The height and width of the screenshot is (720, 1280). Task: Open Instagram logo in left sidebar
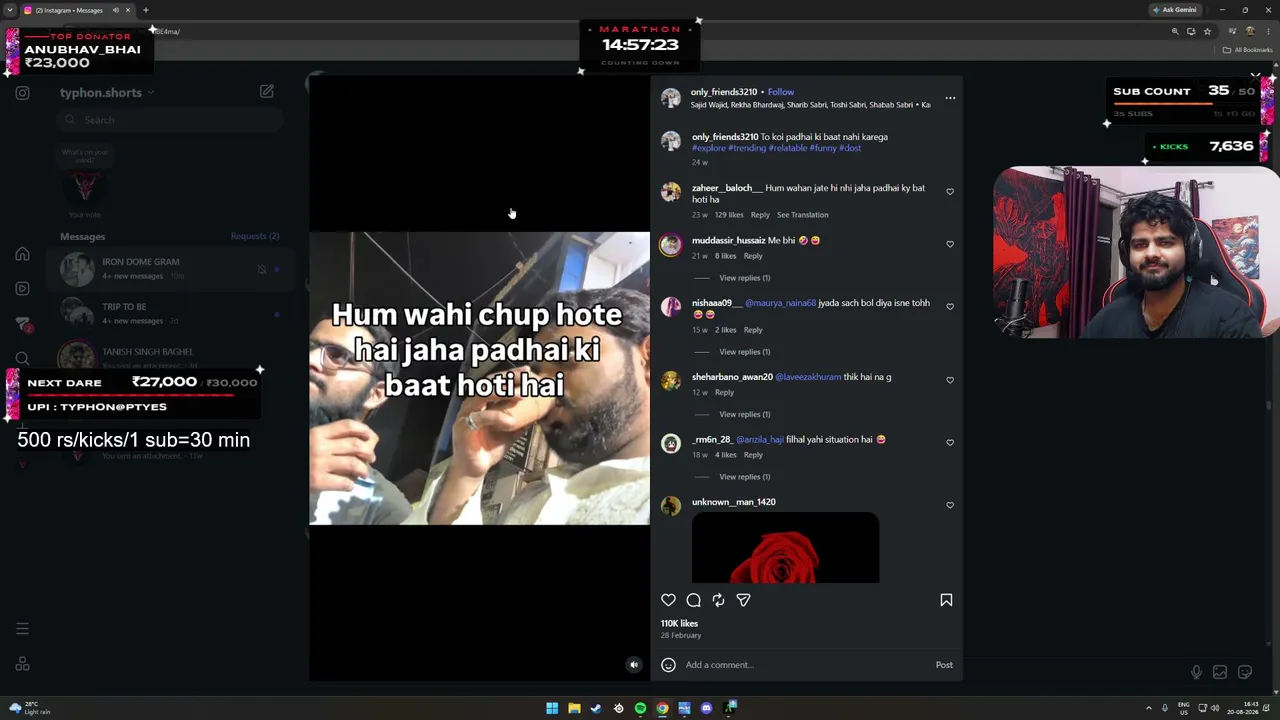[x=22, y=93]
